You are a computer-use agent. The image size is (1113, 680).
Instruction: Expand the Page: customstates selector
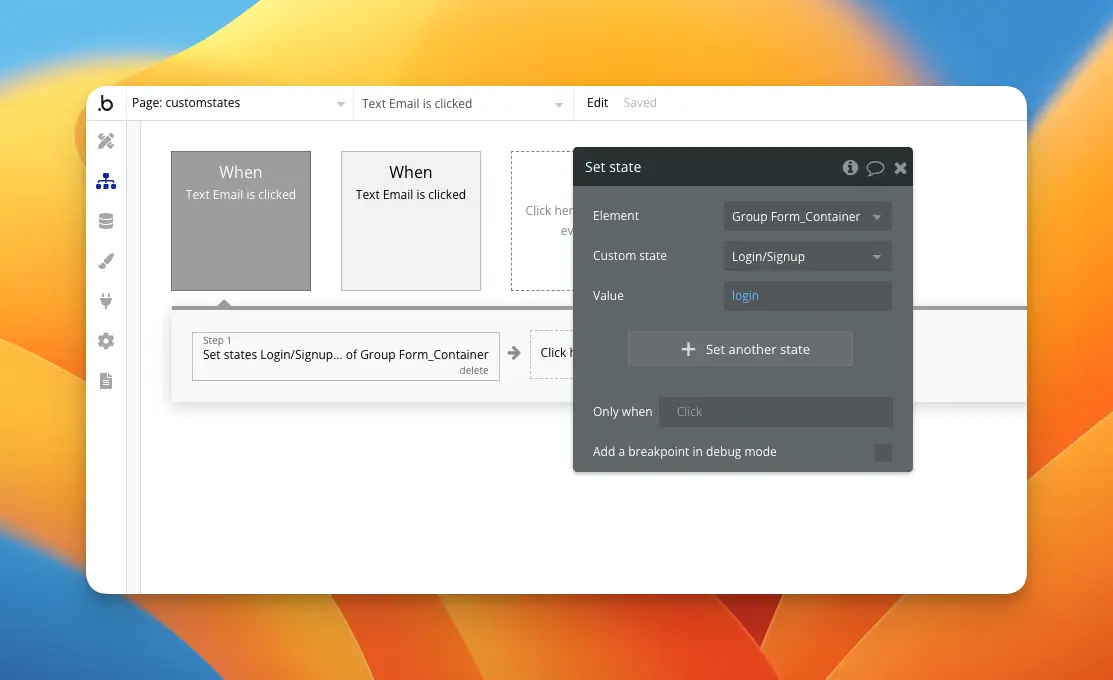(x=240, y=102)
